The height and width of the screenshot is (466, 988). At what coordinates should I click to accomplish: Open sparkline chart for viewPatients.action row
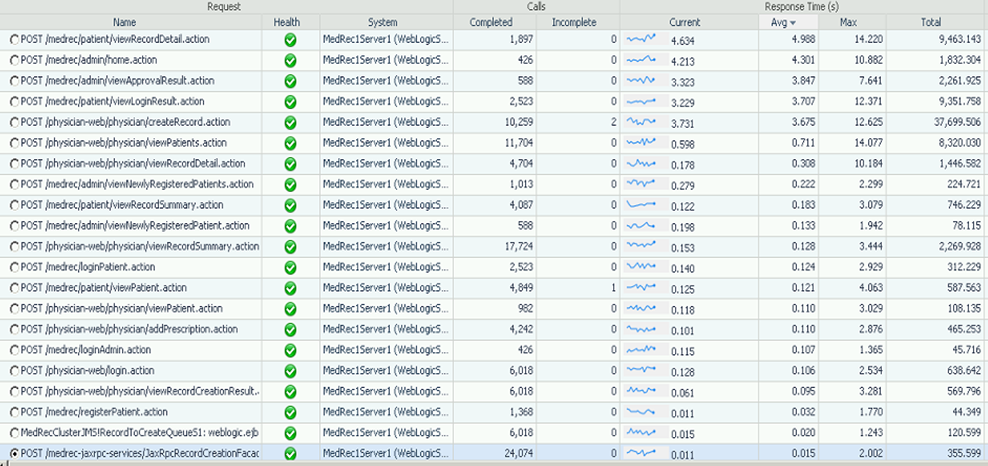(645, 143)
